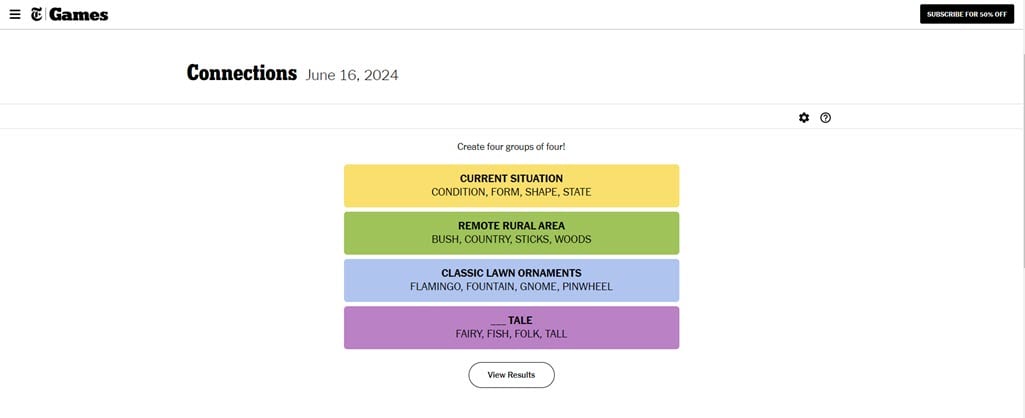Click the words Bush, Country, Sticks, Woods
This screenshot has height=418, width=1025.
(511, 239)
